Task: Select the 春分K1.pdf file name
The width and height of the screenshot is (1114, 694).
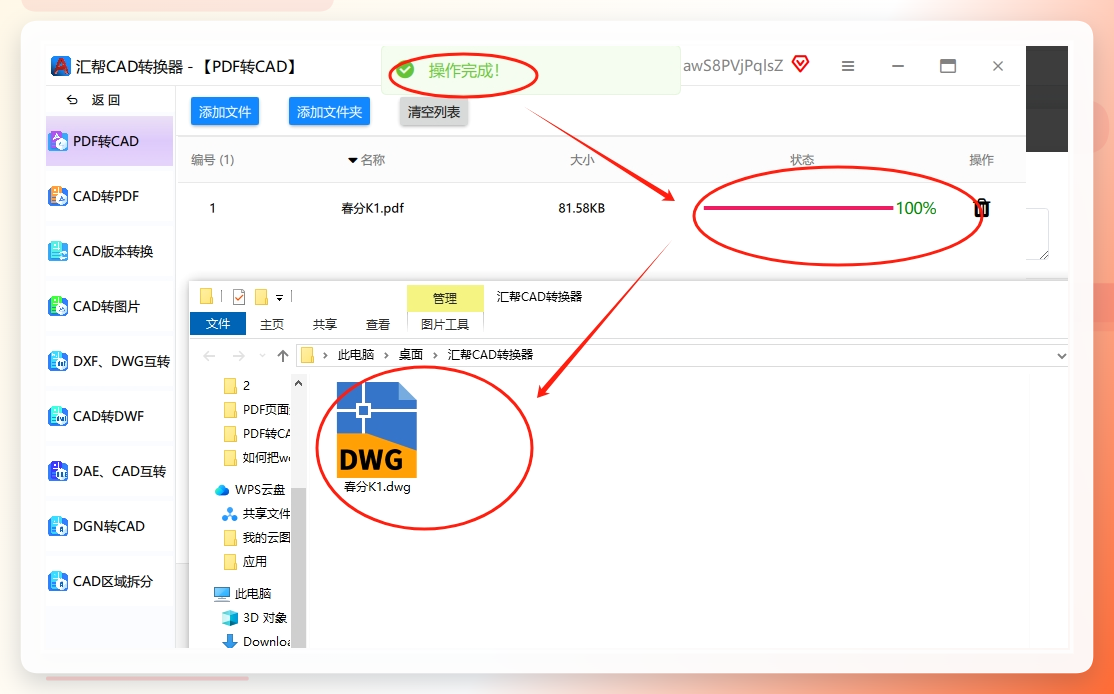Action: pos(372,208)
